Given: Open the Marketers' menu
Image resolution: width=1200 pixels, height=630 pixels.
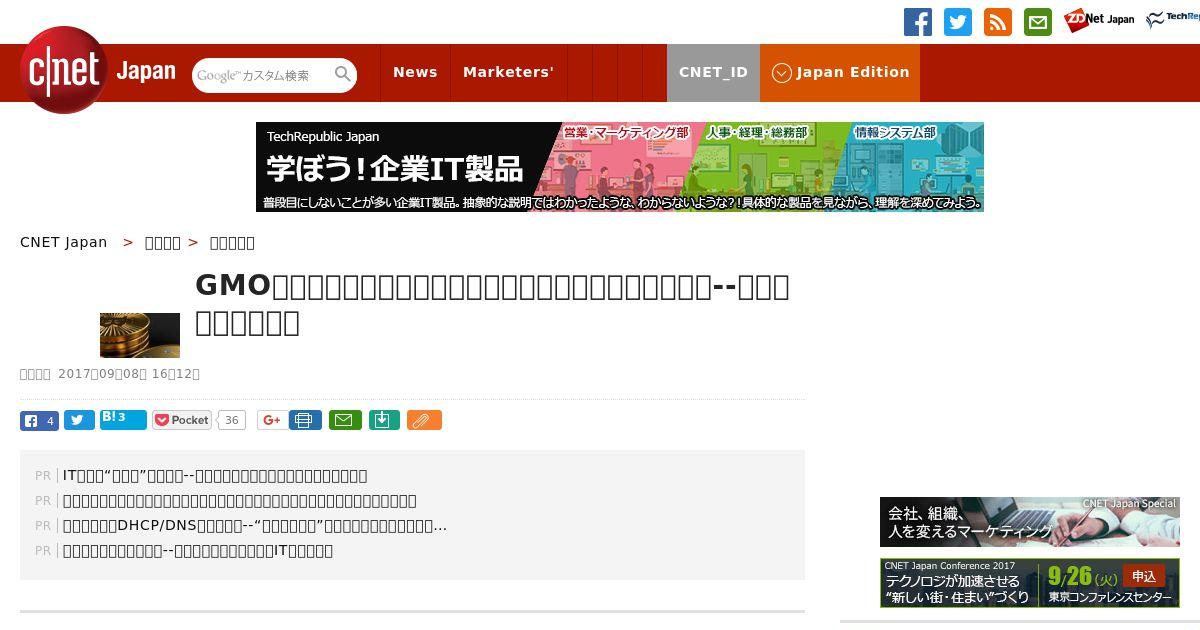Looking at the screenshot, I should pos(508,72).
